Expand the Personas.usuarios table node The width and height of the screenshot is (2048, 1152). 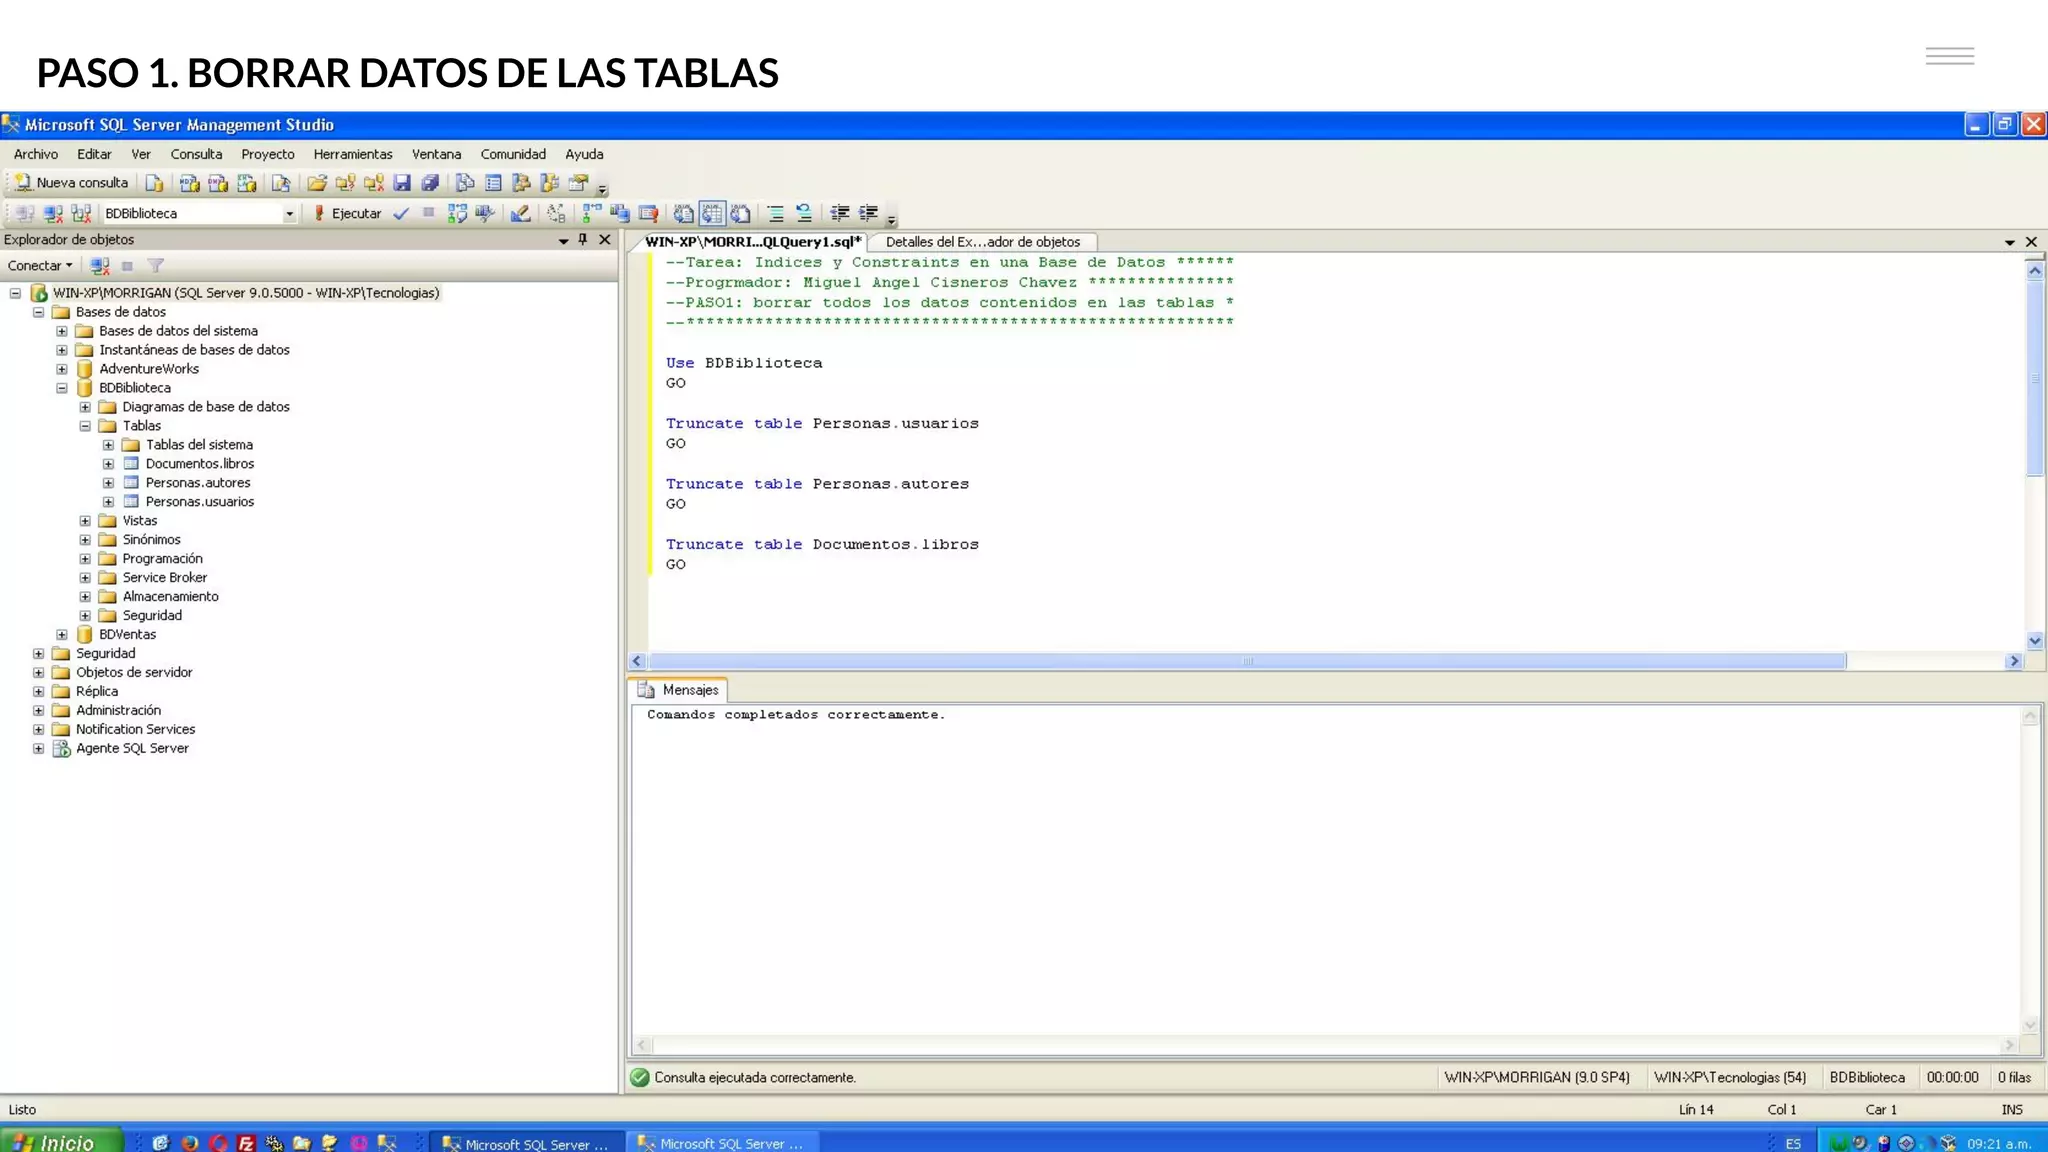[108, 502]
